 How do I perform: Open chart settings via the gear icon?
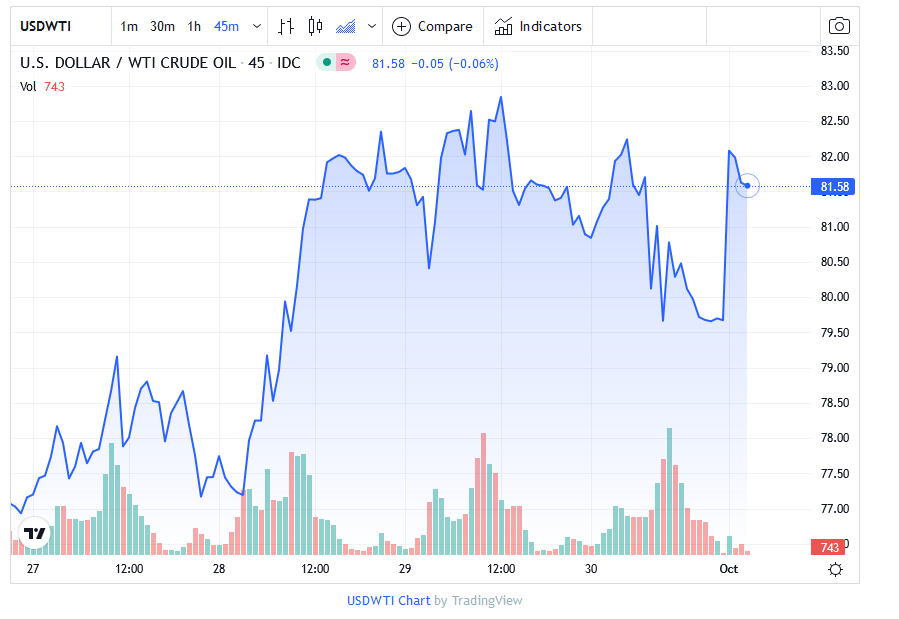click(835, 570)
